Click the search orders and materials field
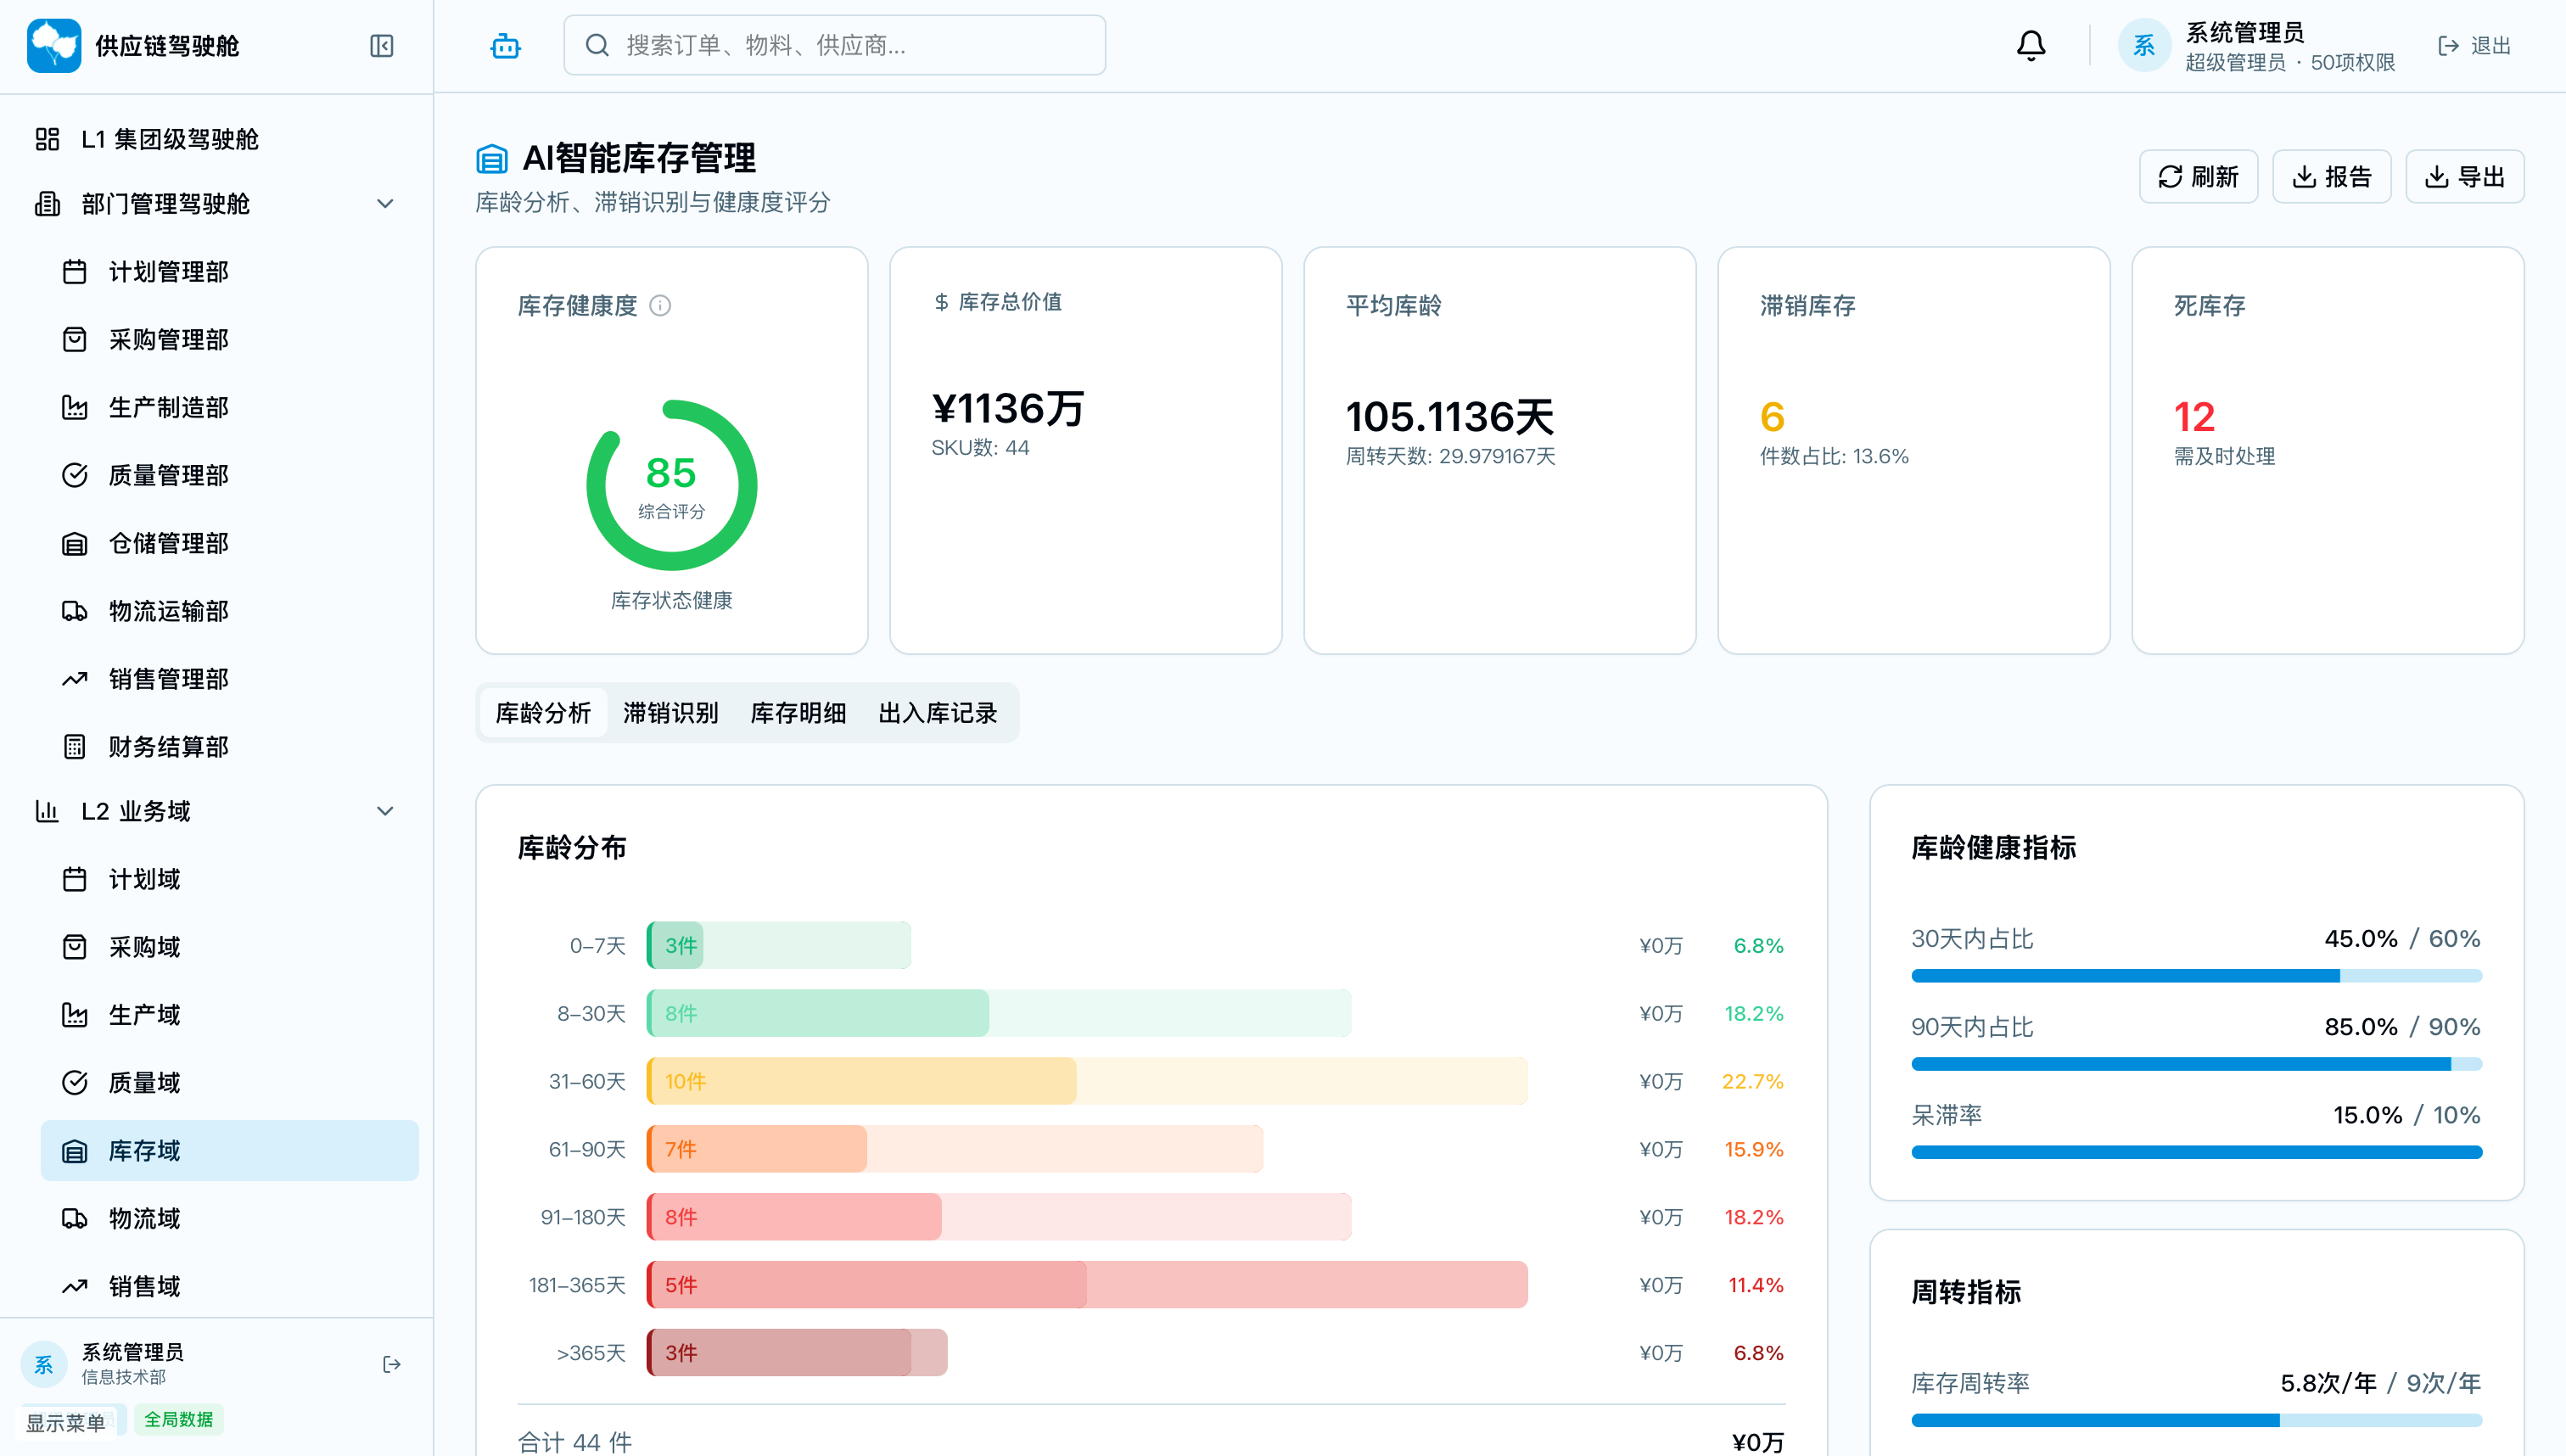This screenshot has height=1456, width=2566. (835, 46)
